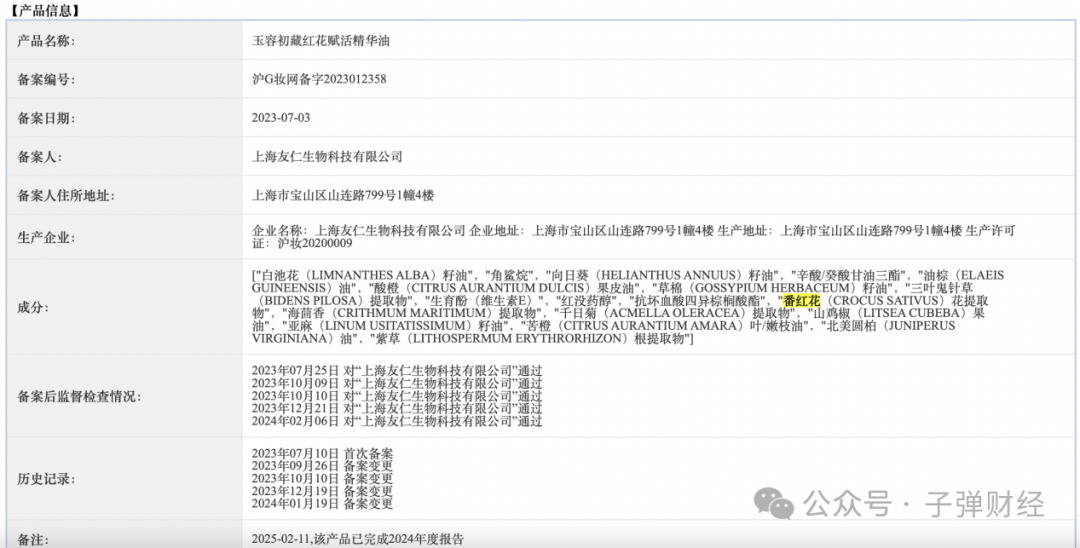Click the filing date 2023-07-03

(x=281, y=118)
